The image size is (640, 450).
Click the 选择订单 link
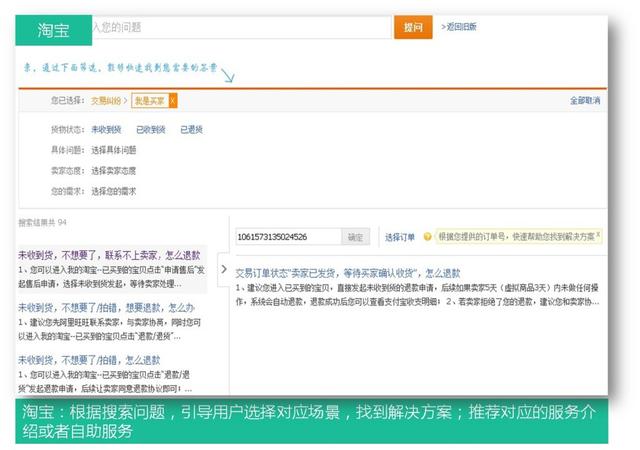(400, 237)
